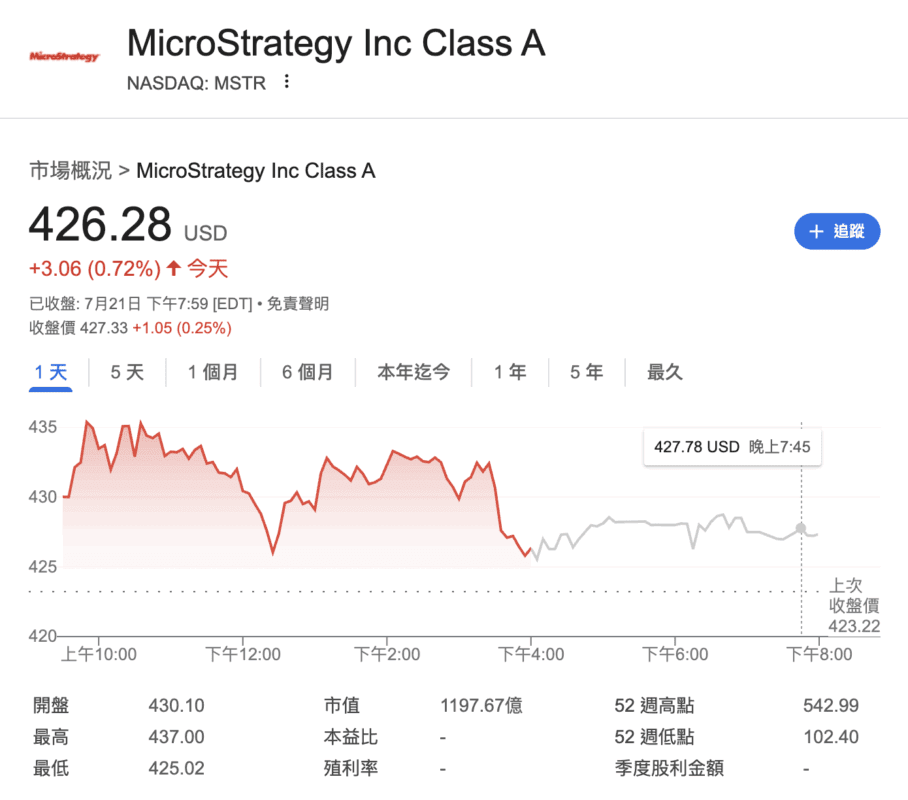Switch to the 1 年 tab
Image resolution: width=908 pixels, height=800 pixels.
(x=510, y=372)
